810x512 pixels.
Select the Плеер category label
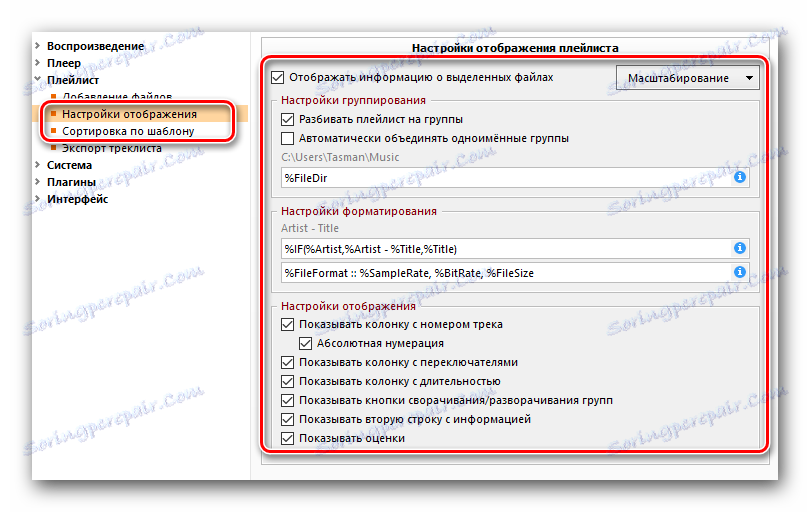pyautogui.click(x=64, y=63)
